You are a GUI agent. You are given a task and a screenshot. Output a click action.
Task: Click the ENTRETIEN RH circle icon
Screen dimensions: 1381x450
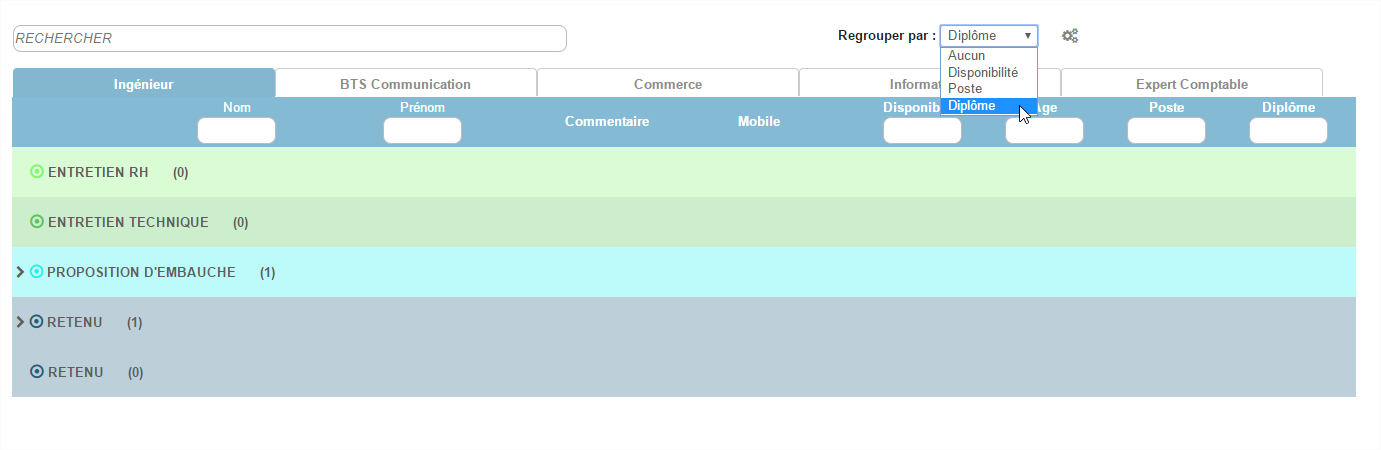click(x=37, y=172)
